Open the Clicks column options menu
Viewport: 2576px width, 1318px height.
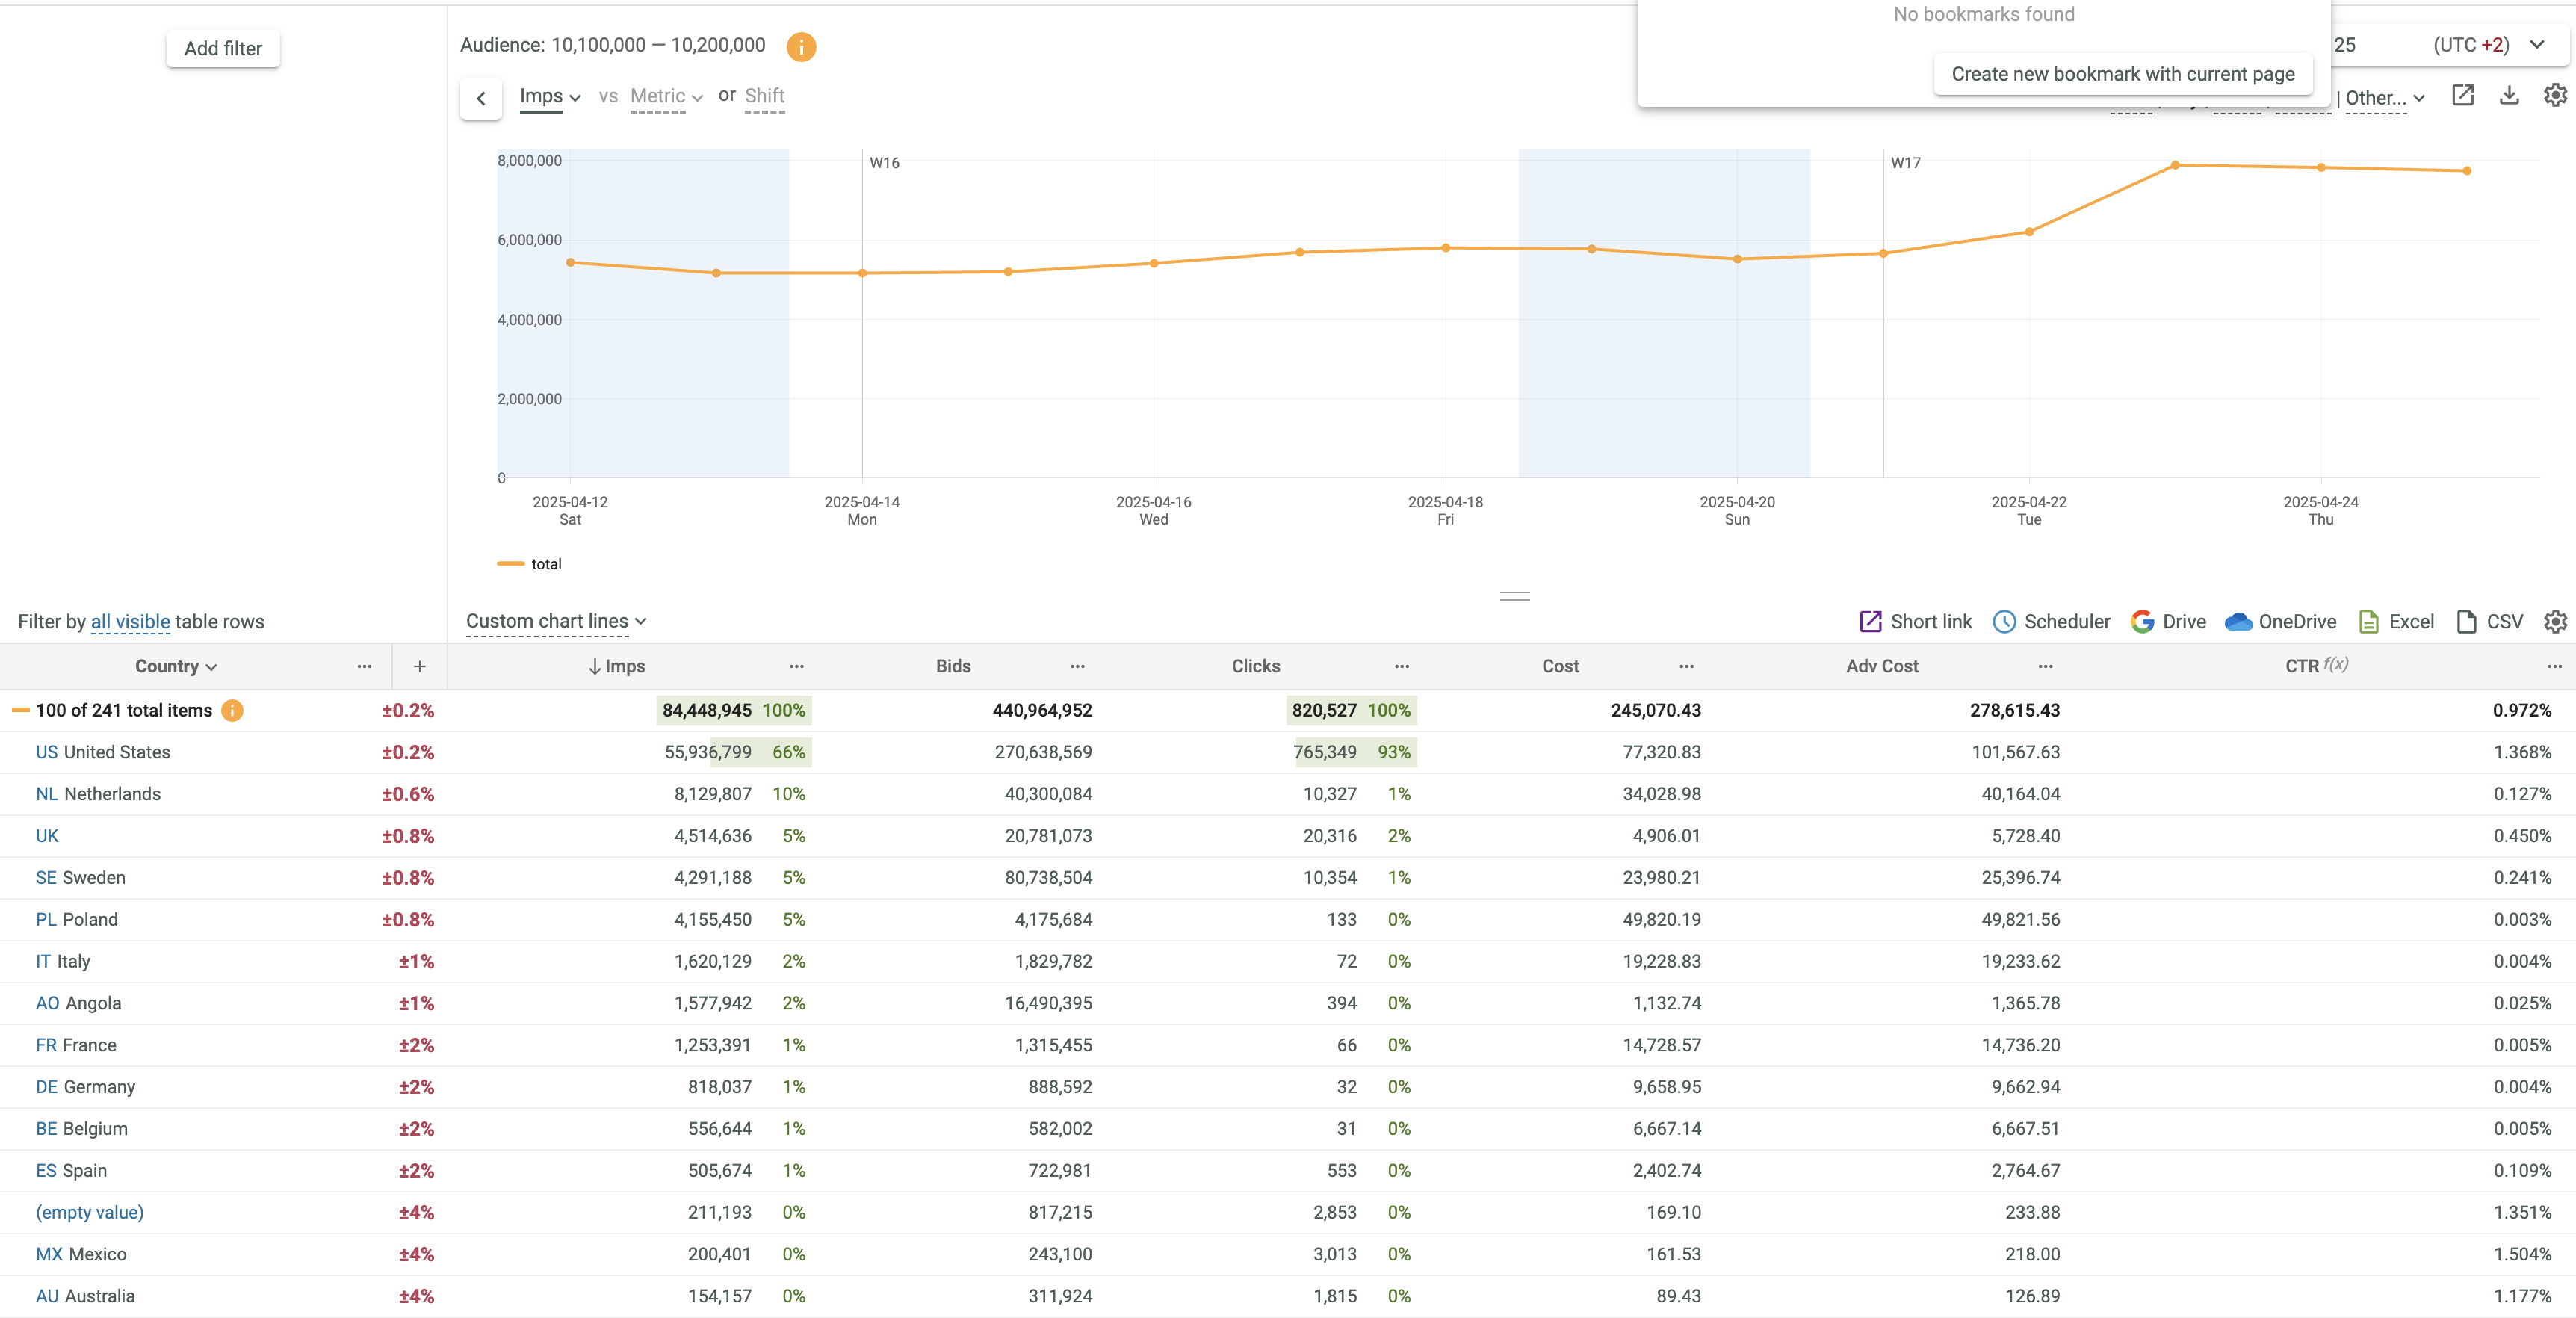(1402, 667)
